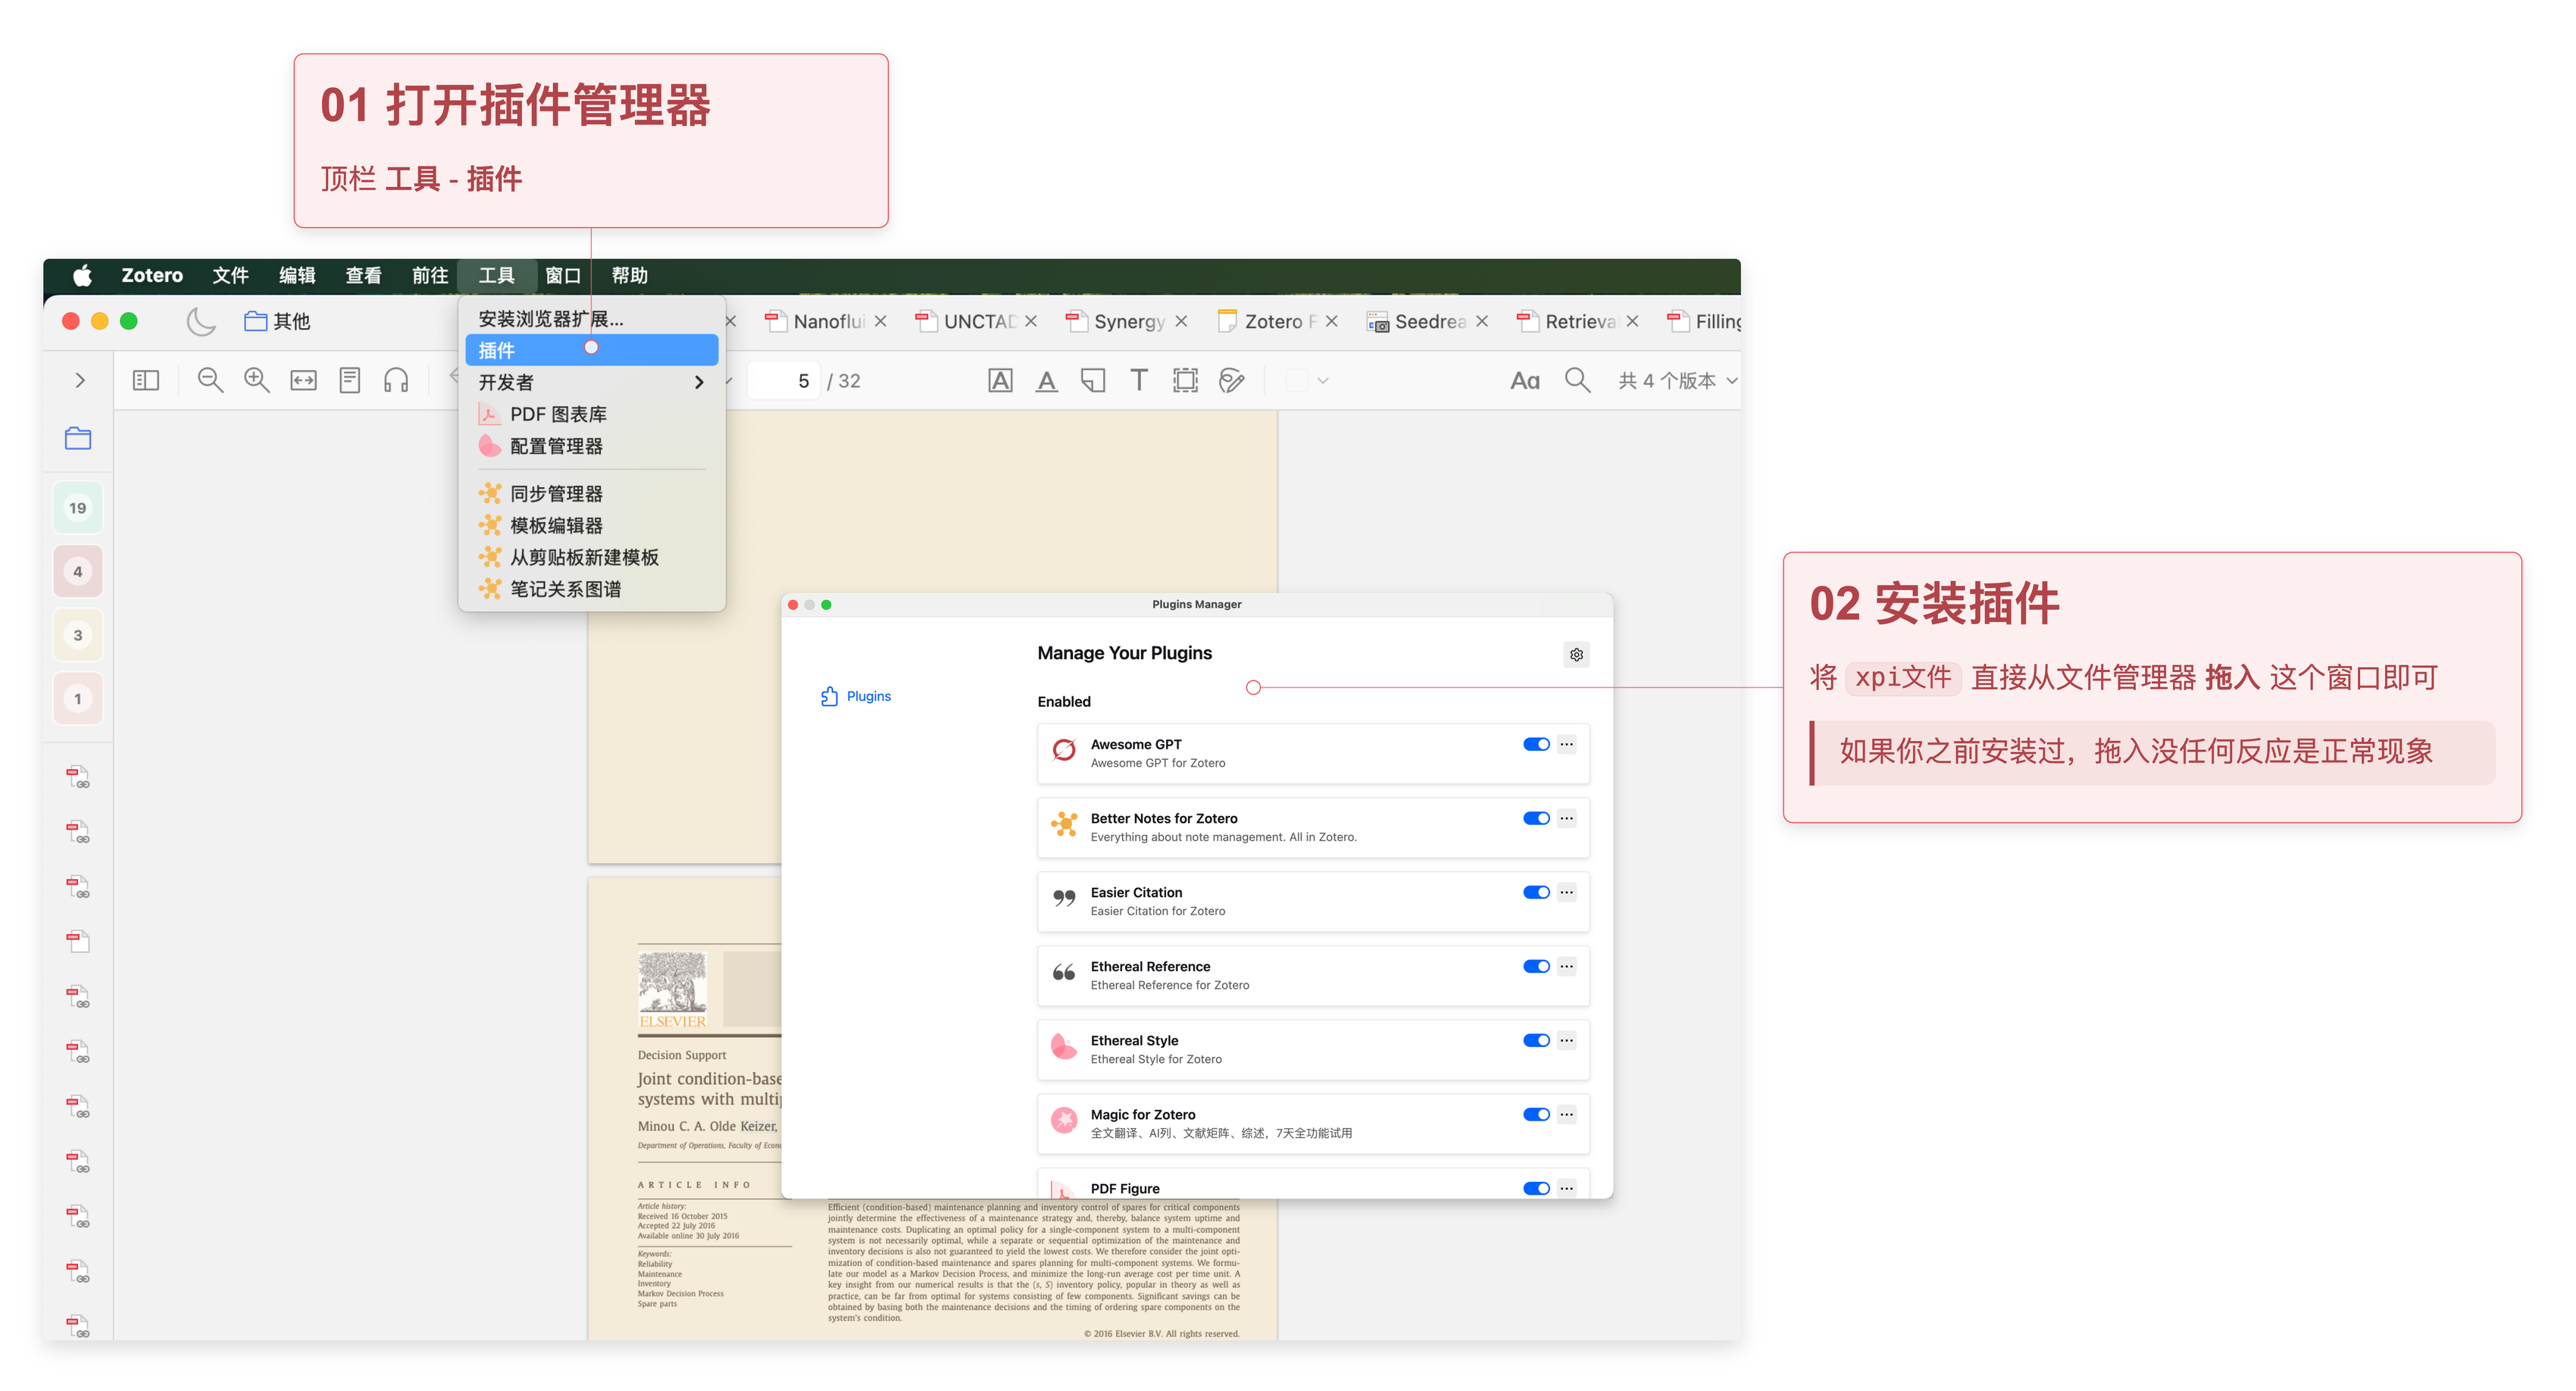Click the first PDF attachment icon in sidebar

click(78, 777)
